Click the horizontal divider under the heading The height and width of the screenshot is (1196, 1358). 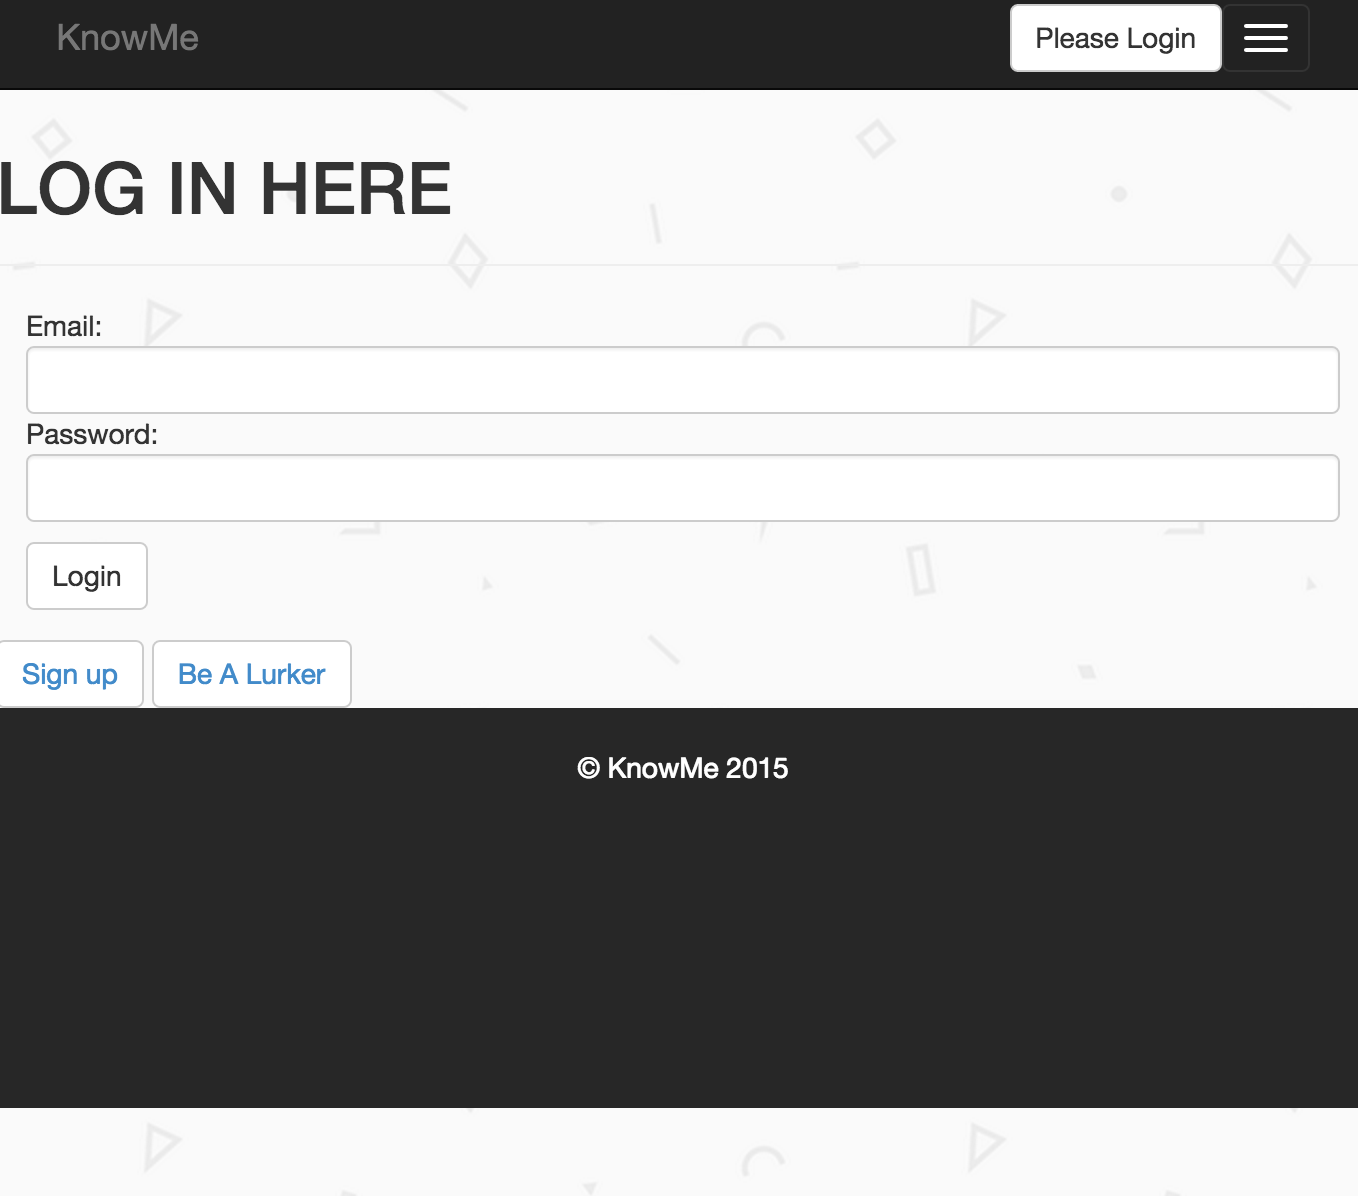click(x=680, y=265)
